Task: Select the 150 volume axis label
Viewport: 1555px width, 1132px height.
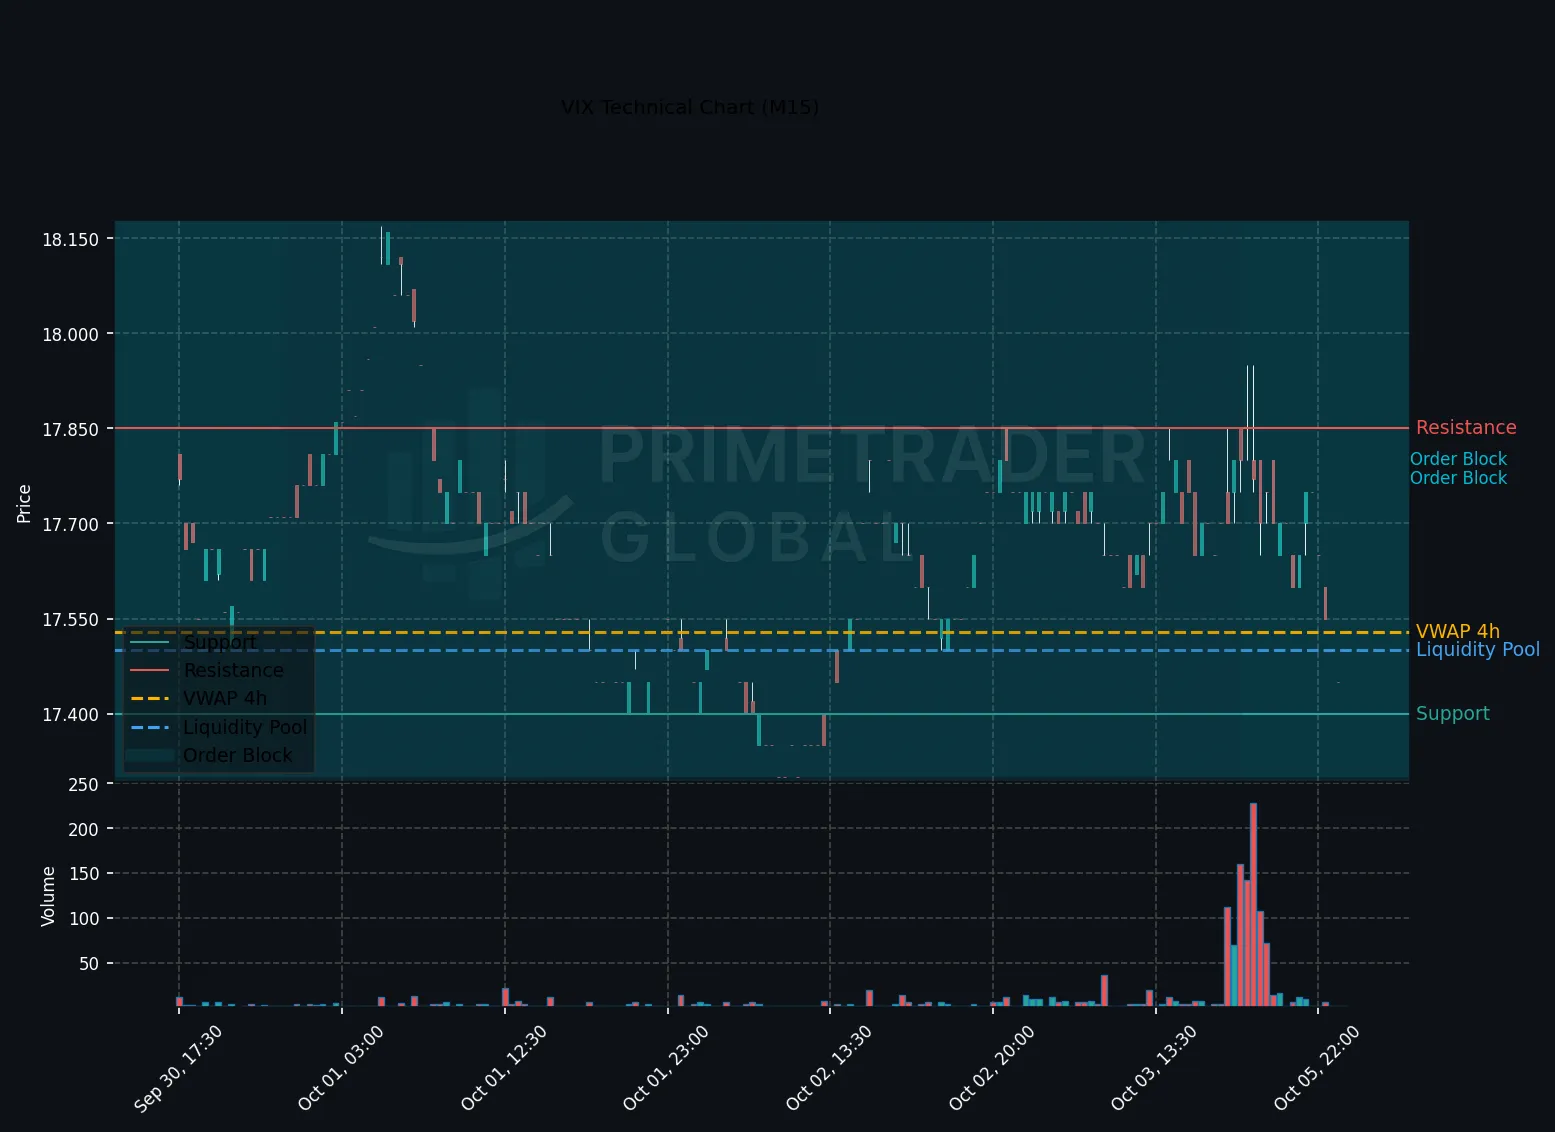Action: click(x=84, y=874)
